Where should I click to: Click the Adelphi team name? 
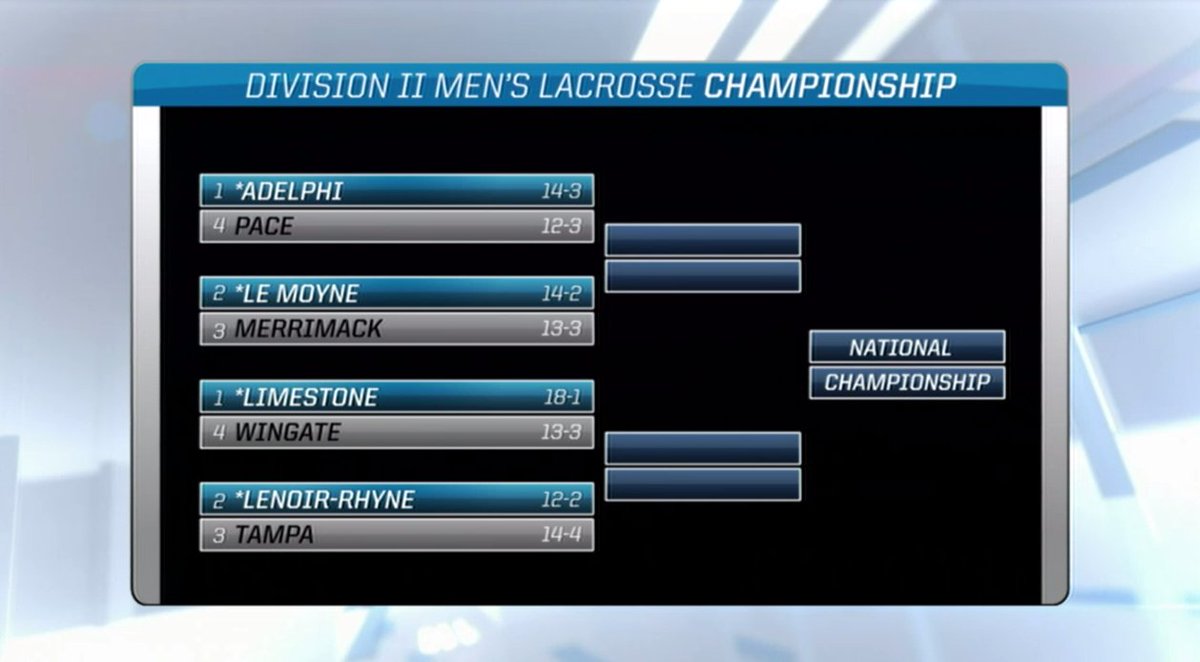tap(289, 191)
